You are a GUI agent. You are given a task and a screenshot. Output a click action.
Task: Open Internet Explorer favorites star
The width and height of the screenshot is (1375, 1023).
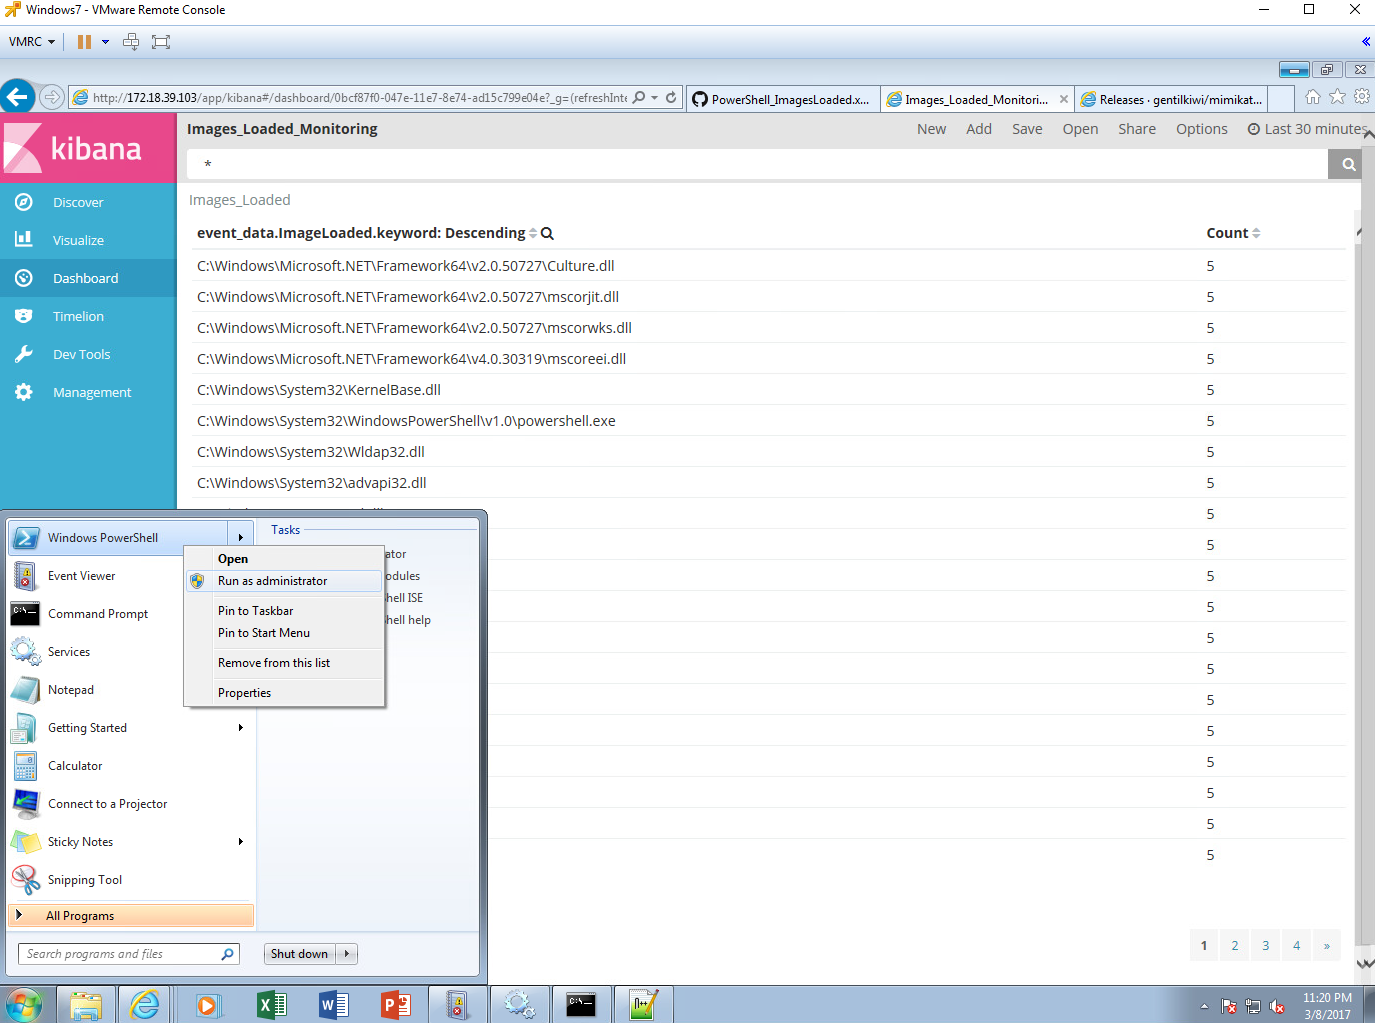pos(1337,97)
